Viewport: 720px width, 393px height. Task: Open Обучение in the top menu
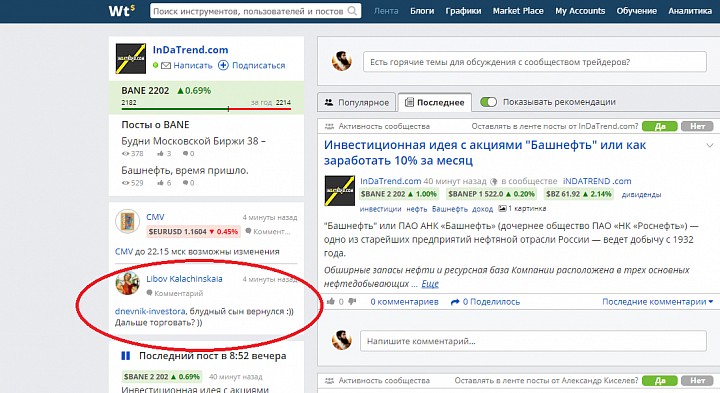point(636,11)
